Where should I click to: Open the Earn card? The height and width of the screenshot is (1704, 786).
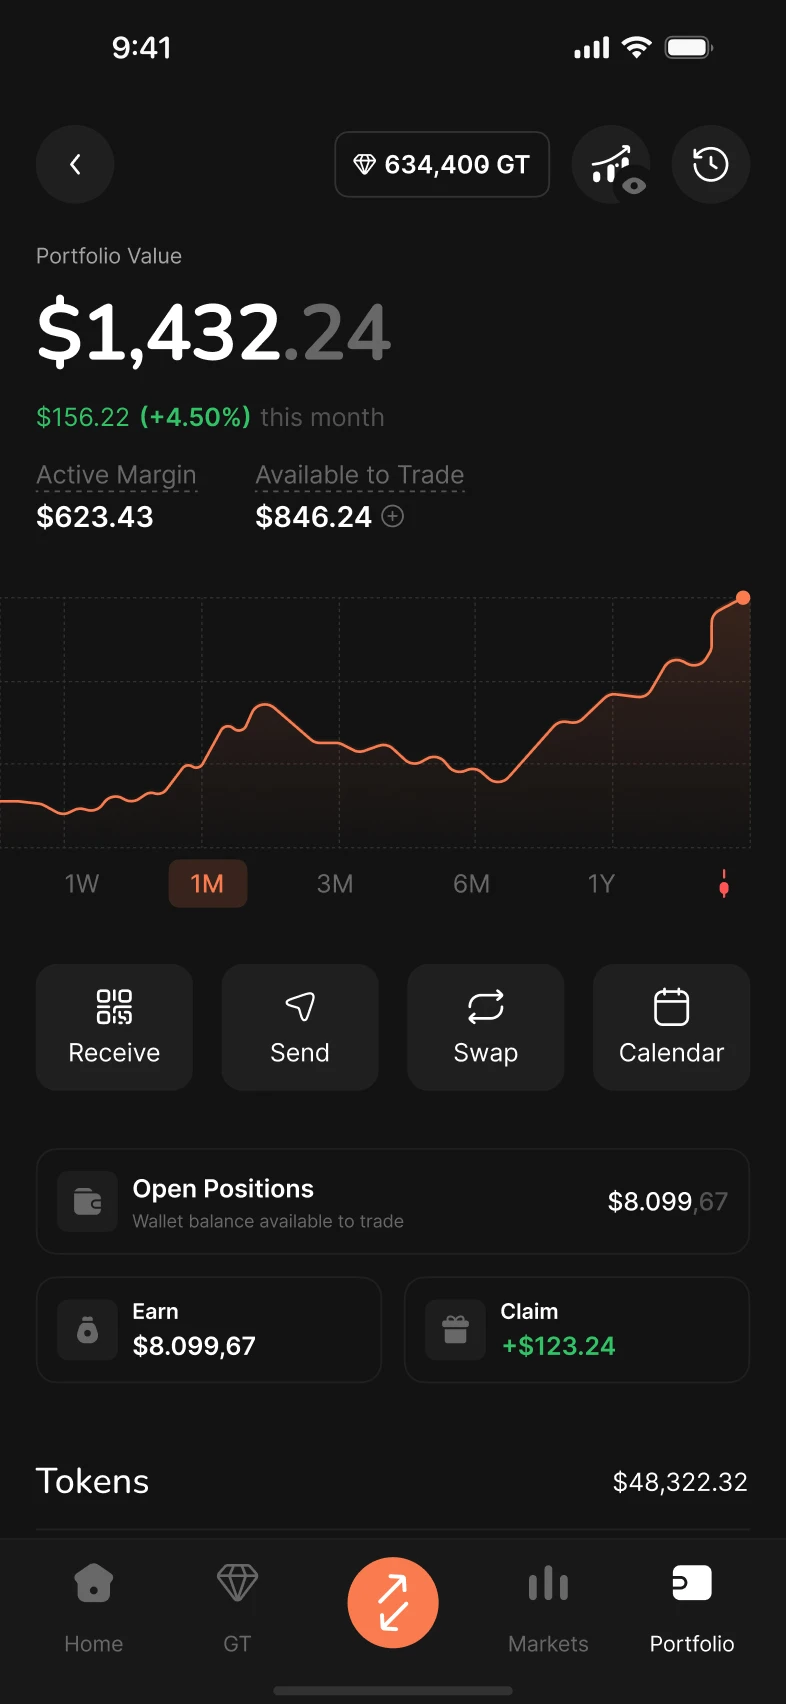(x=209, y=1330)
